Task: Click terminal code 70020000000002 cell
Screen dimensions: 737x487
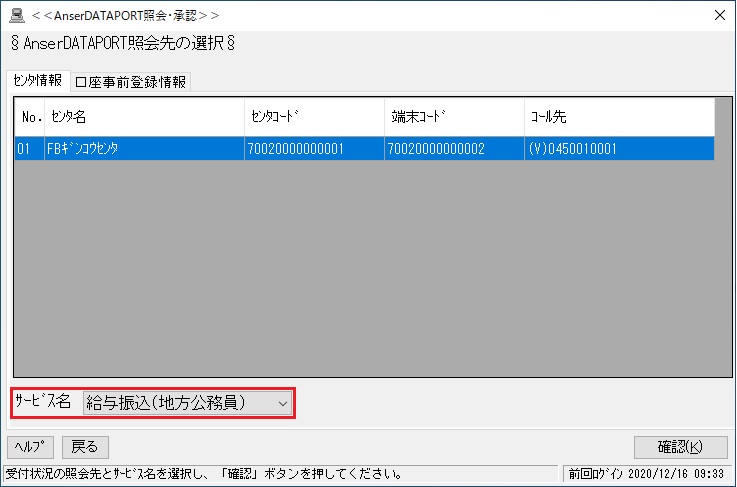Action: (x=454, y=149)
